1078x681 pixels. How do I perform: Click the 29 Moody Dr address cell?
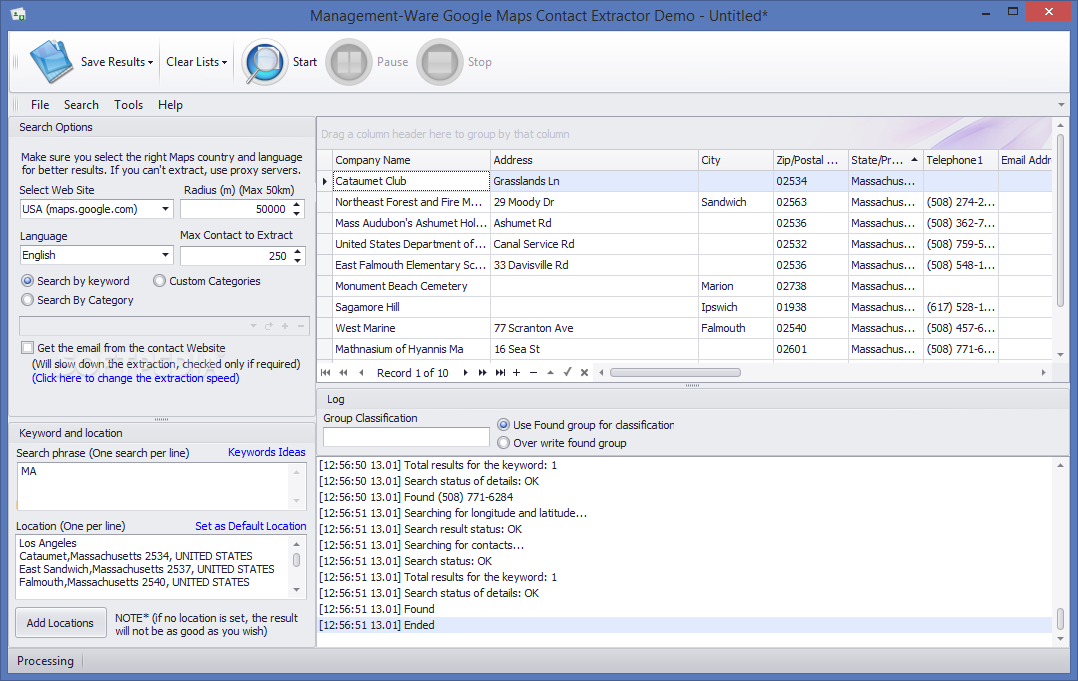(x=594, y=202)
